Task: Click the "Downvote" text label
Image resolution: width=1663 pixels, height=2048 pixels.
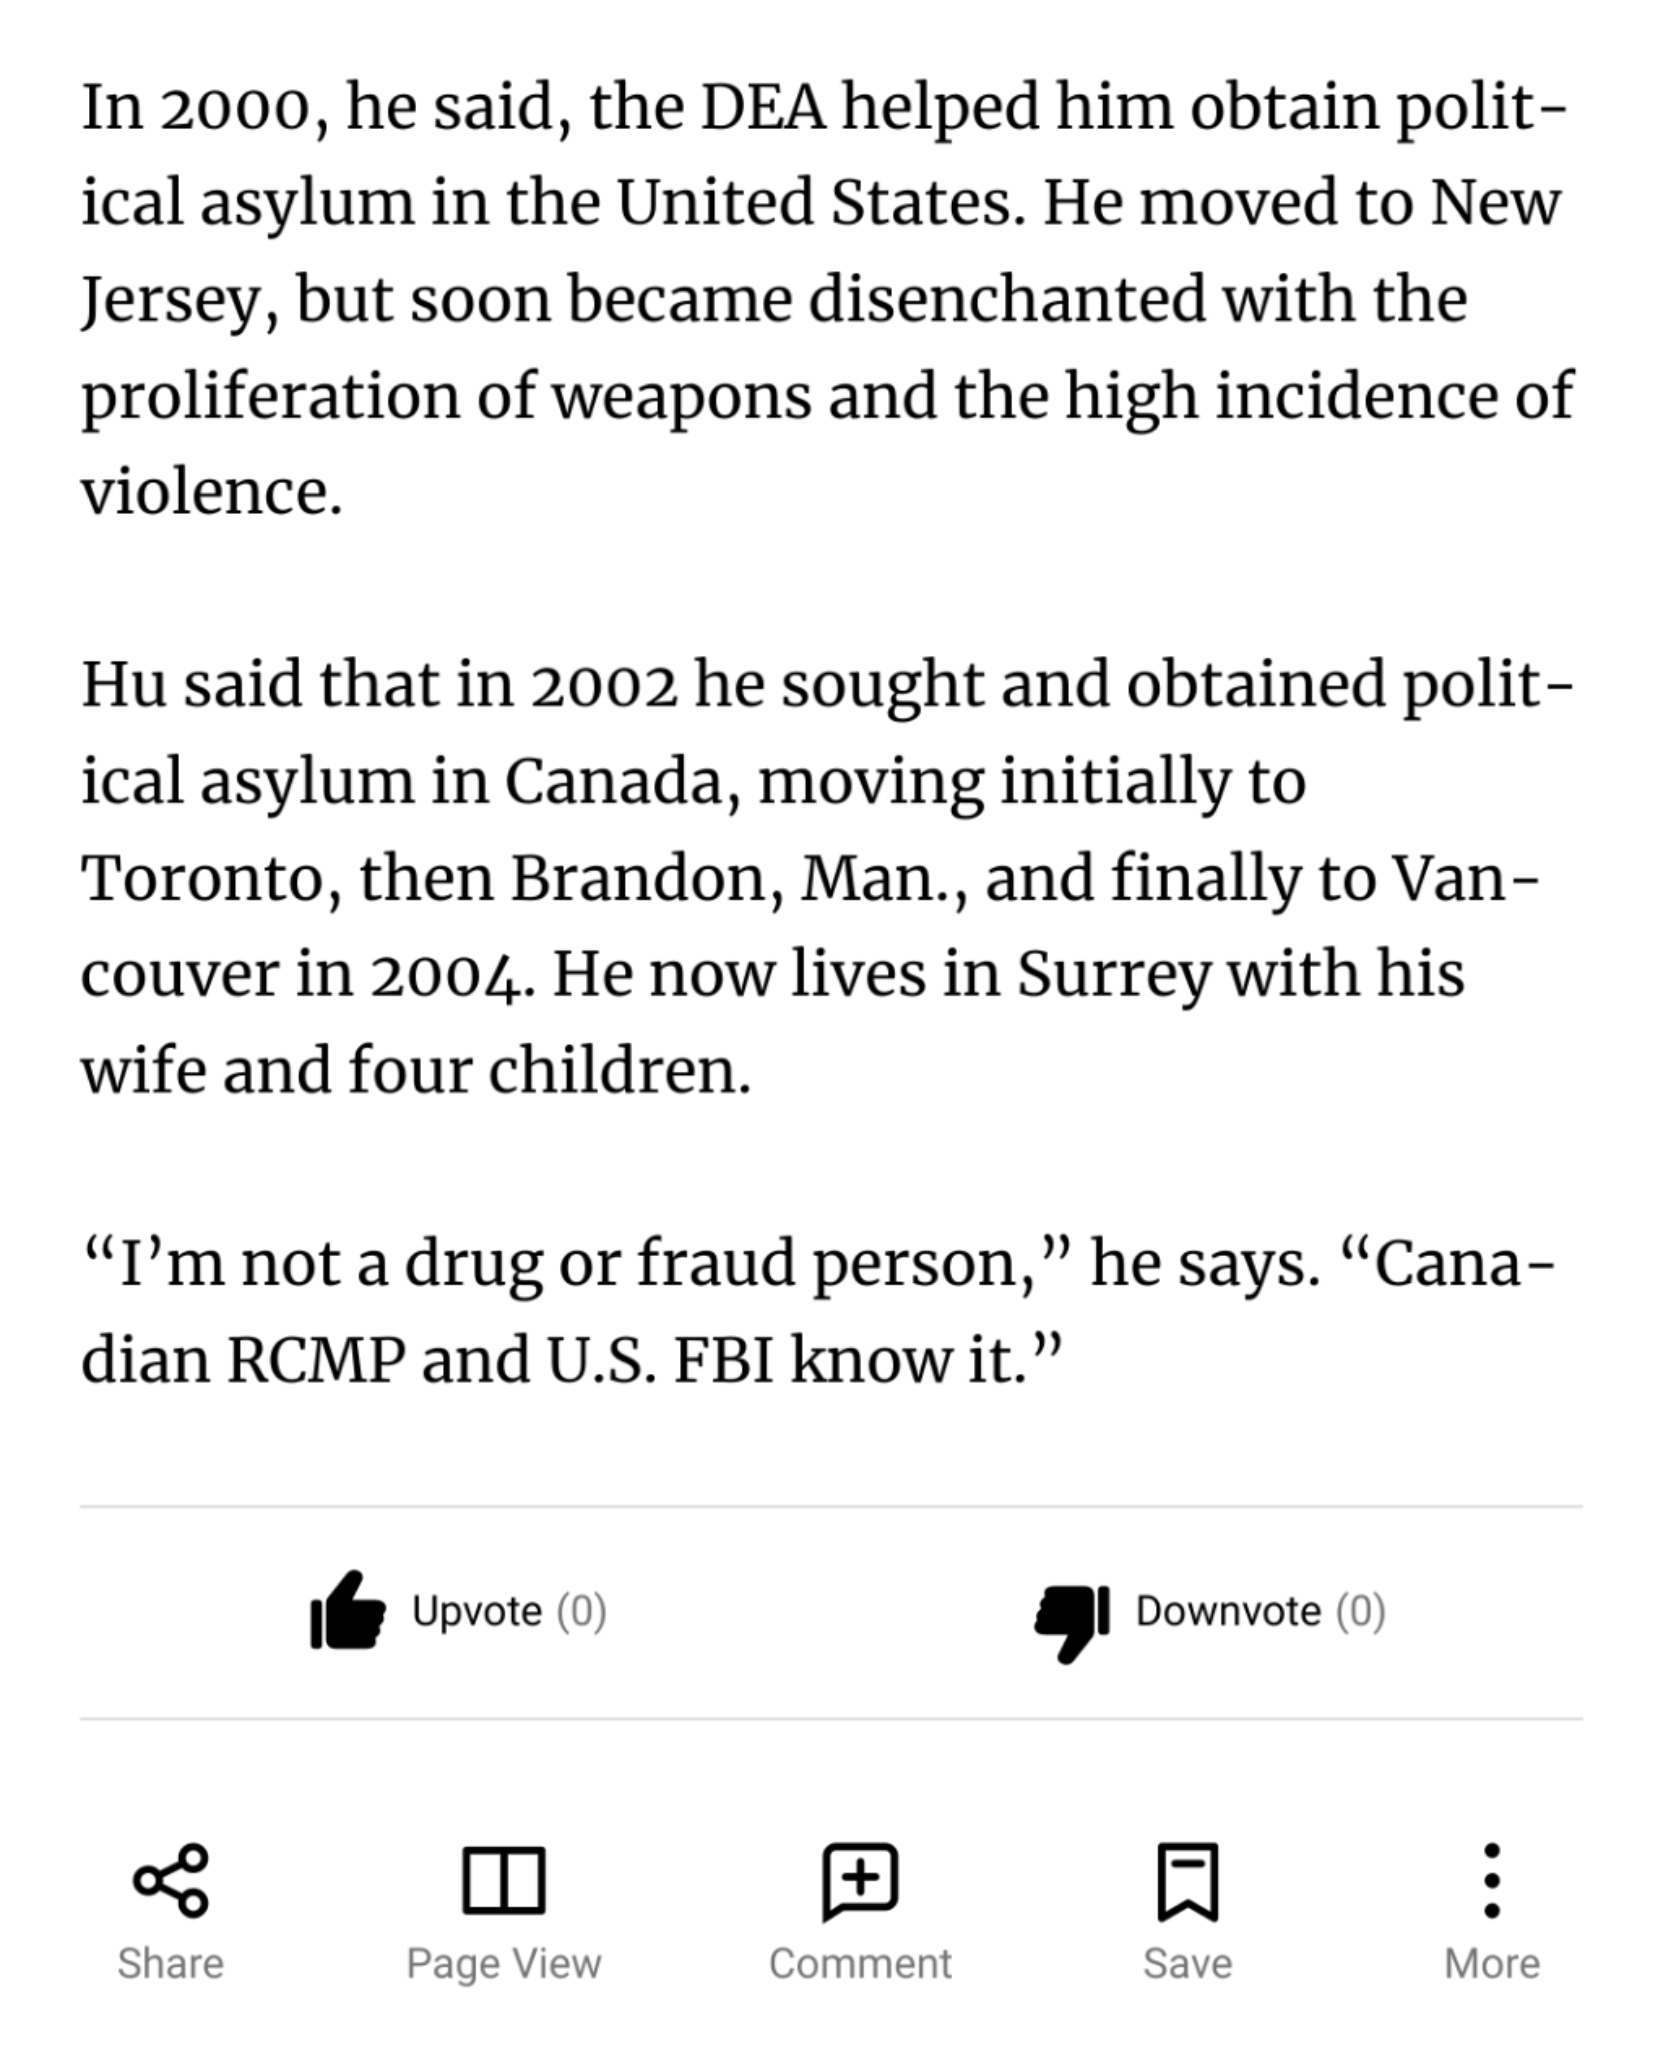Action: tap(1228, 1611)
